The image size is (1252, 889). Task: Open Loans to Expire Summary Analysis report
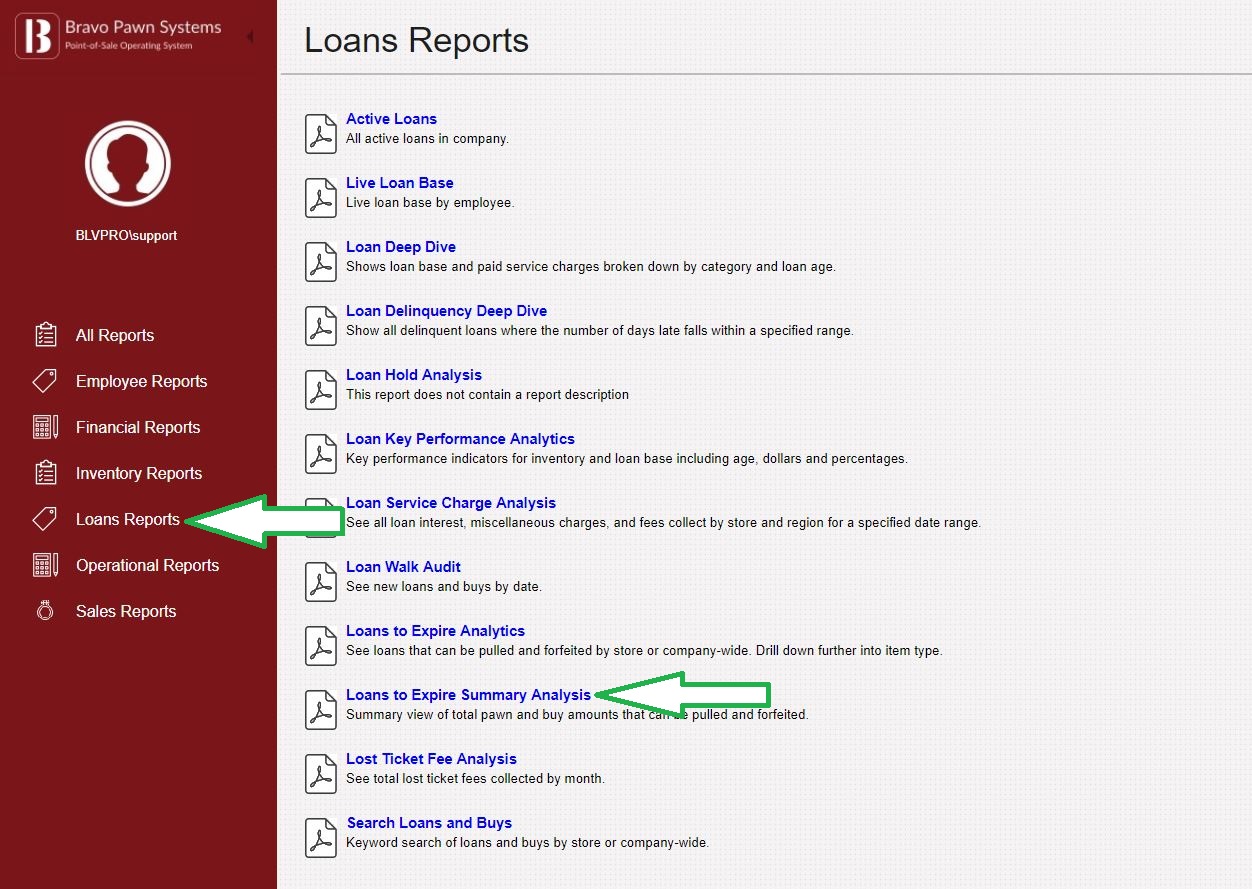[x=469, y=695]
